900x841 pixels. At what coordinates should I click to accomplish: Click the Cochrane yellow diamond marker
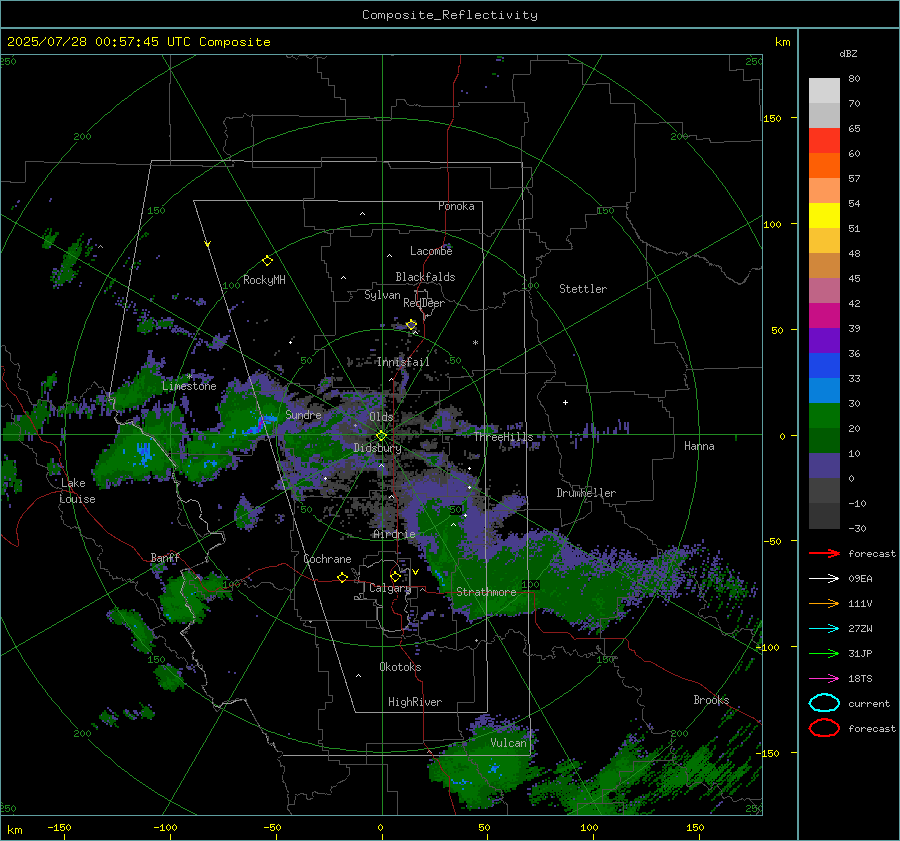pos(342,577)
